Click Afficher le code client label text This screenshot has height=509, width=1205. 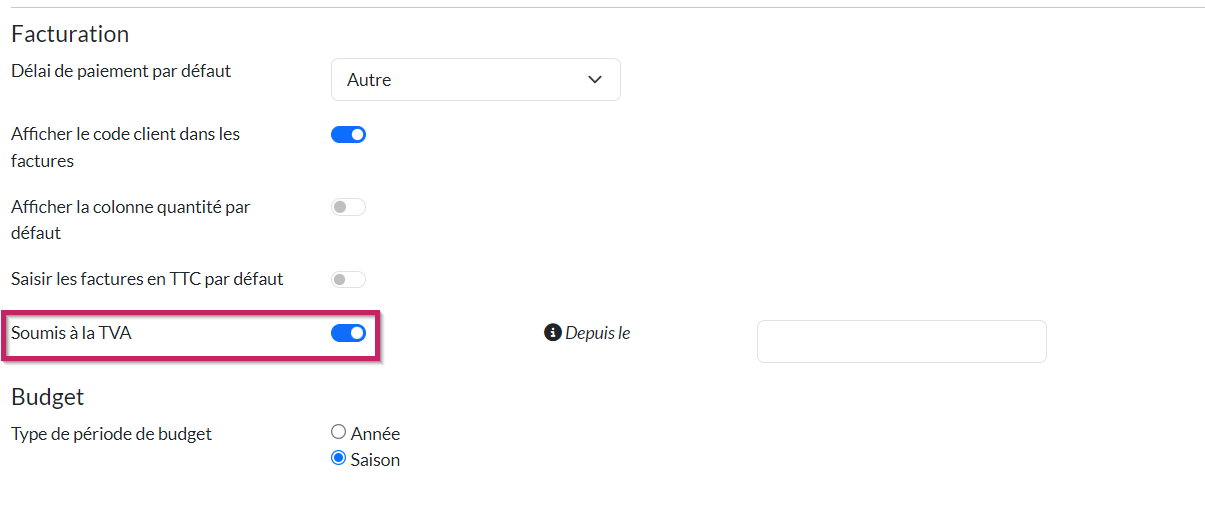click(125, 134)
